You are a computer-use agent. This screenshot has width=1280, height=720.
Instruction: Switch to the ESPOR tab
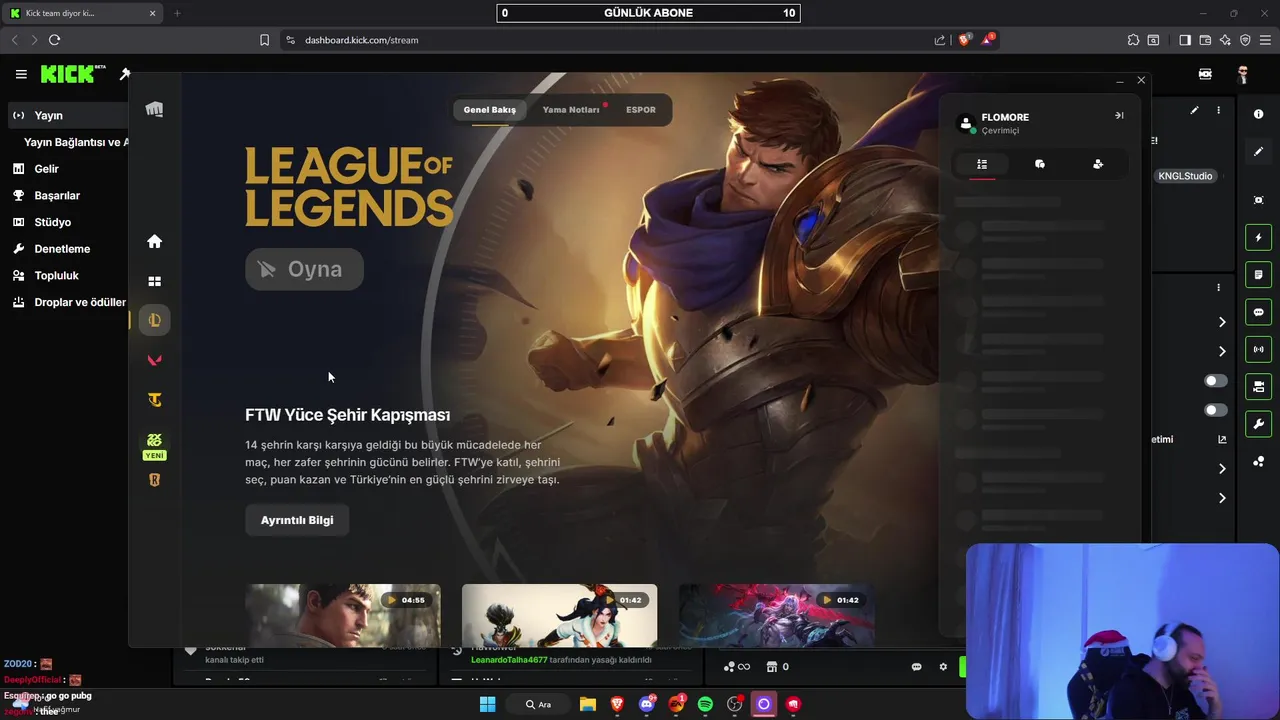pyautogui.click(x=641, y=110)
